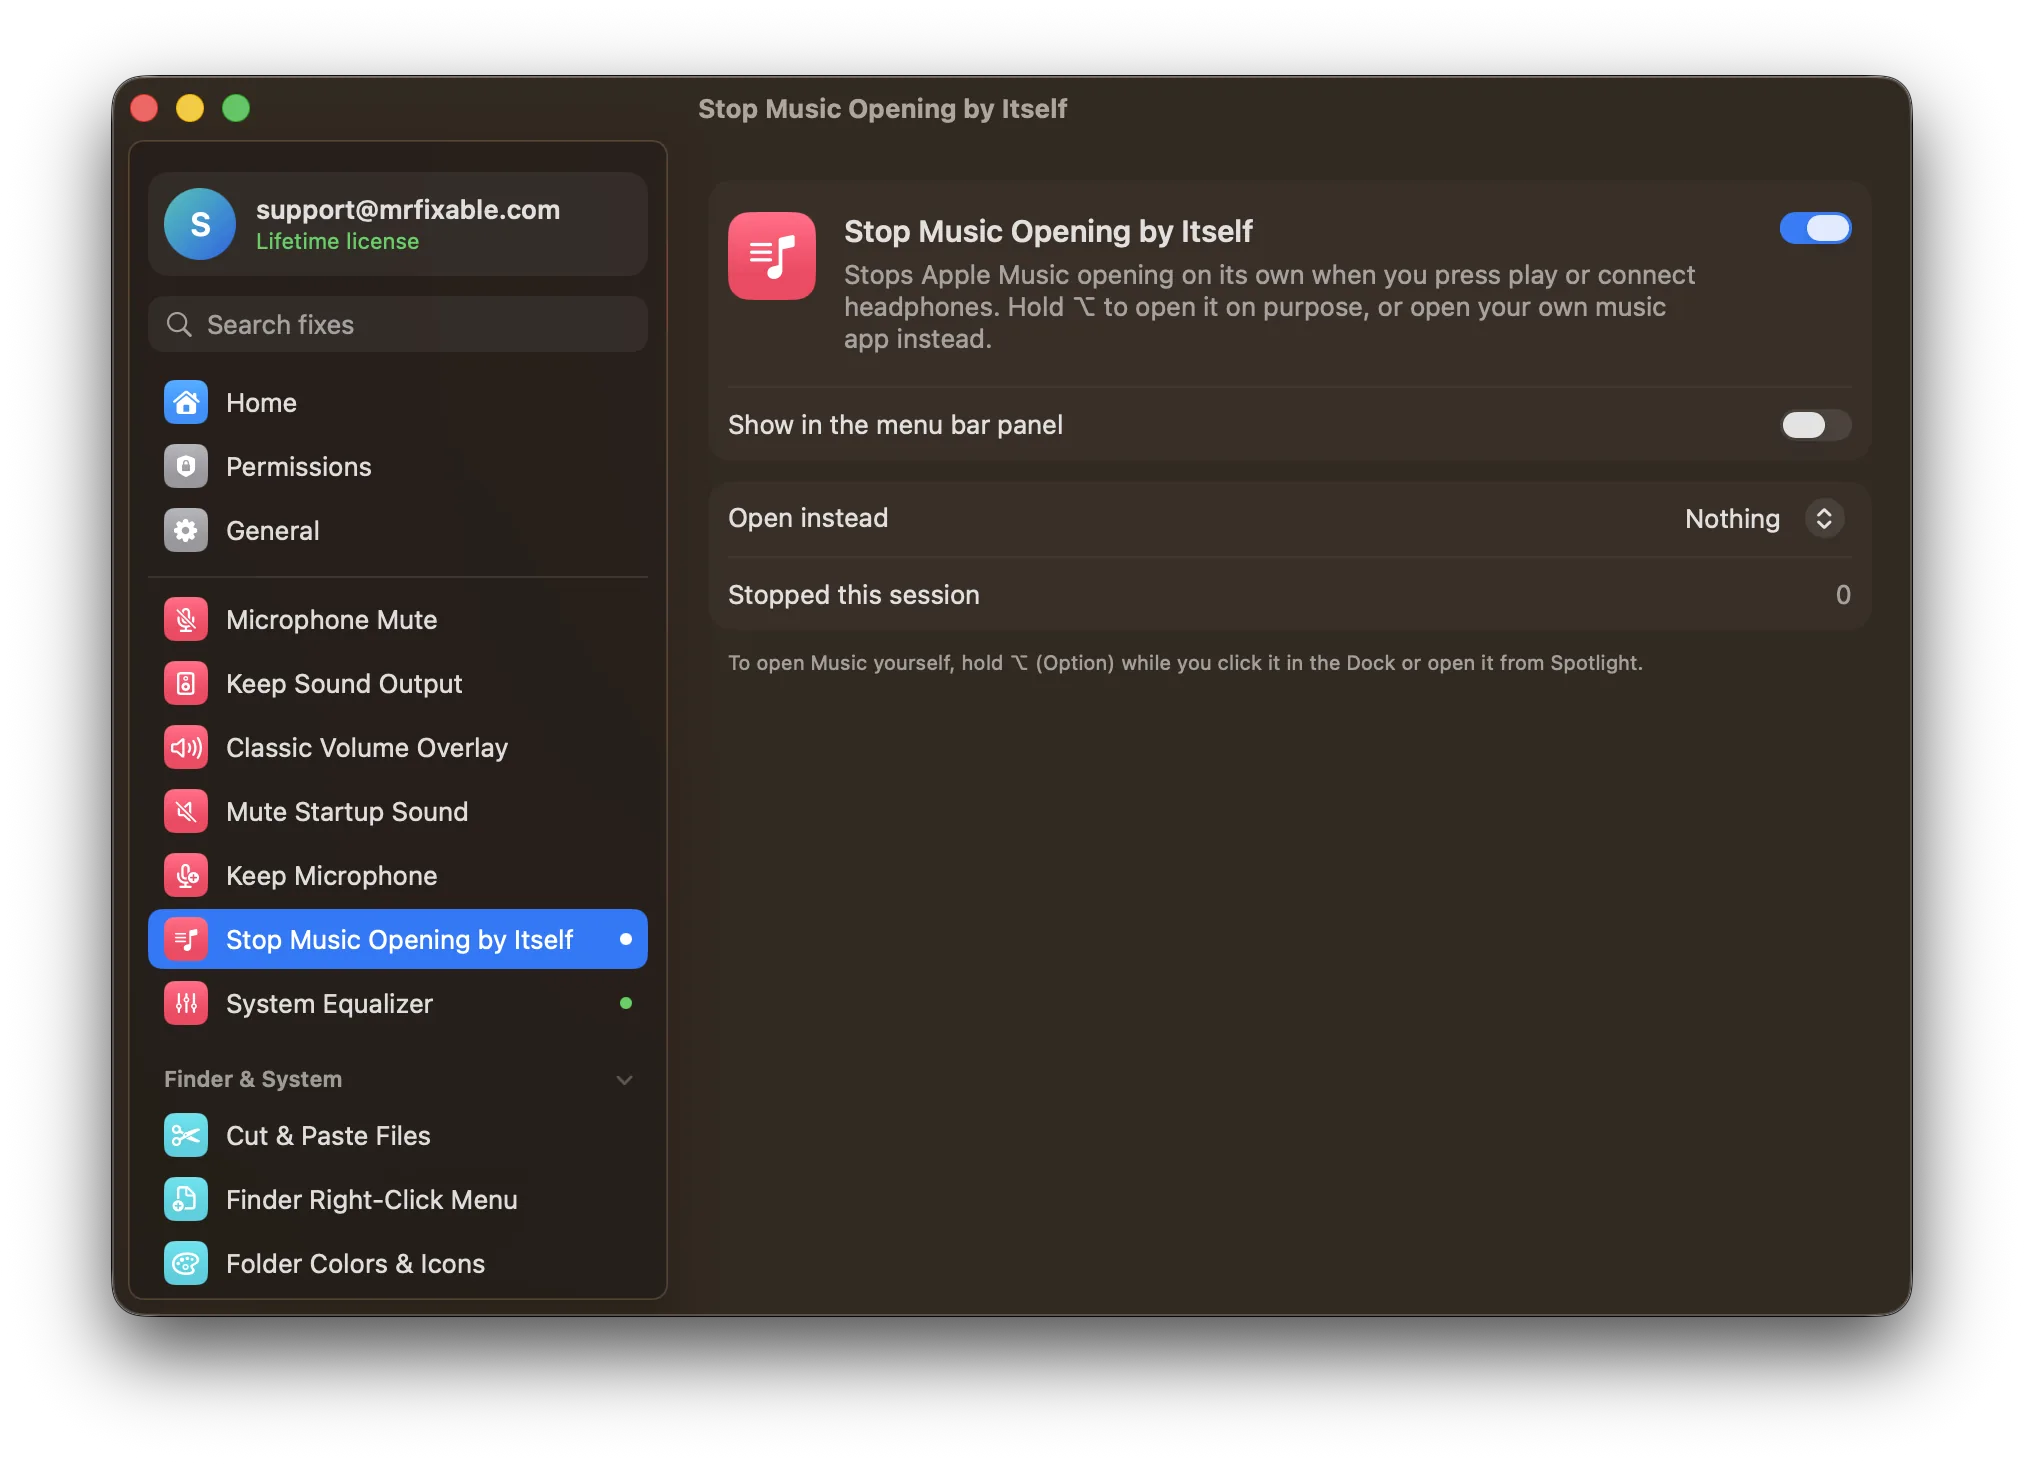Click the window title text
The image size is (2024, 1464).
click(882, 108)
